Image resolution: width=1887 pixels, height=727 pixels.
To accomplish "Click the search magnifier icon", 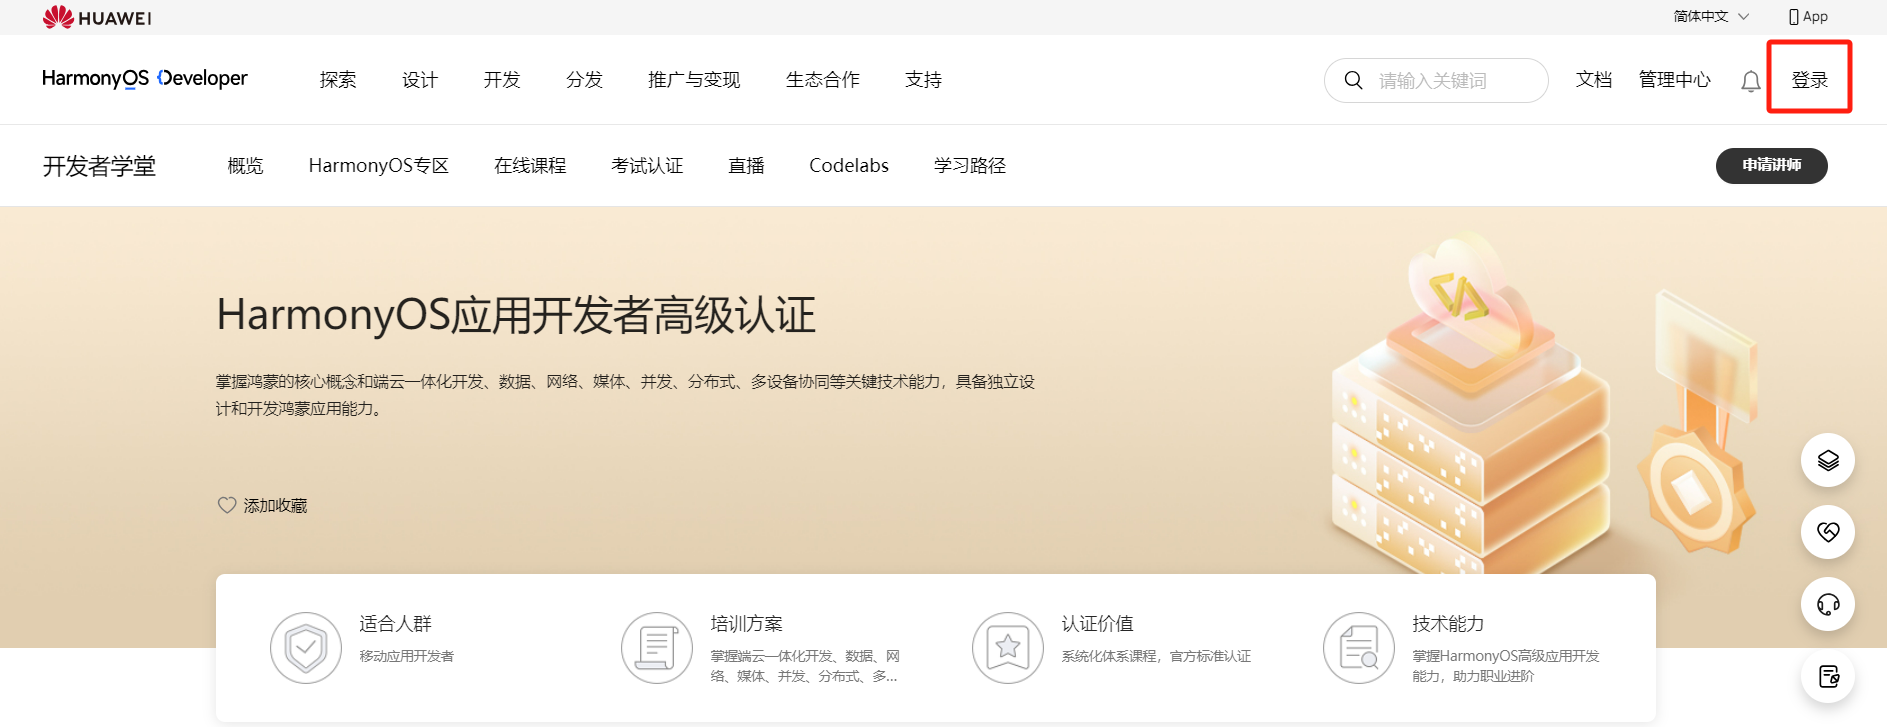I will click(1353, 80).
